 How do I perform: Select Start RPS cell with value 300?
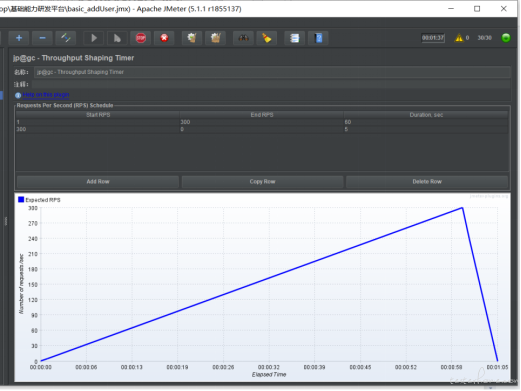(x=98, y=129)
